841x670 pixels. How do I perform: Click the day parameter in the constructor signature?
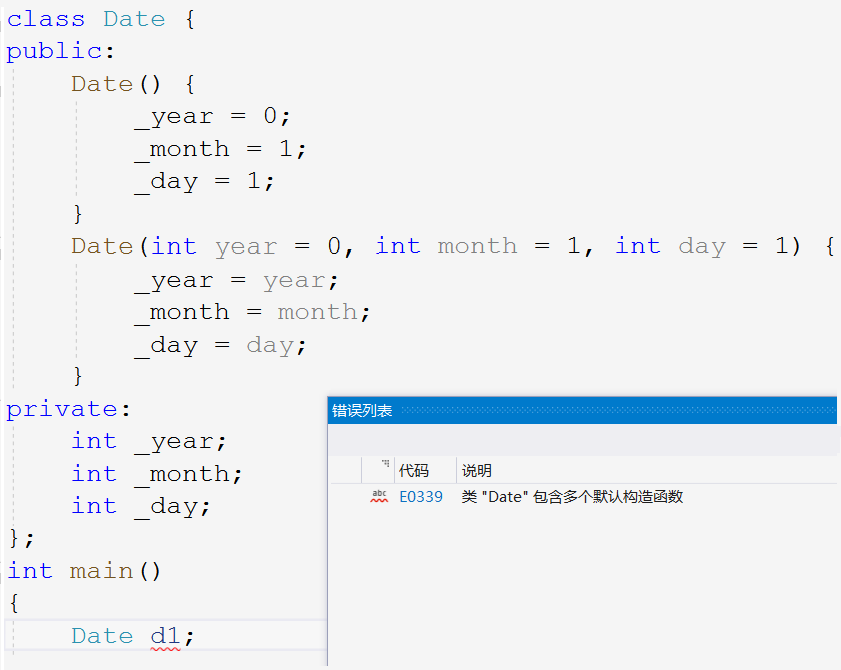pos(701,246)
